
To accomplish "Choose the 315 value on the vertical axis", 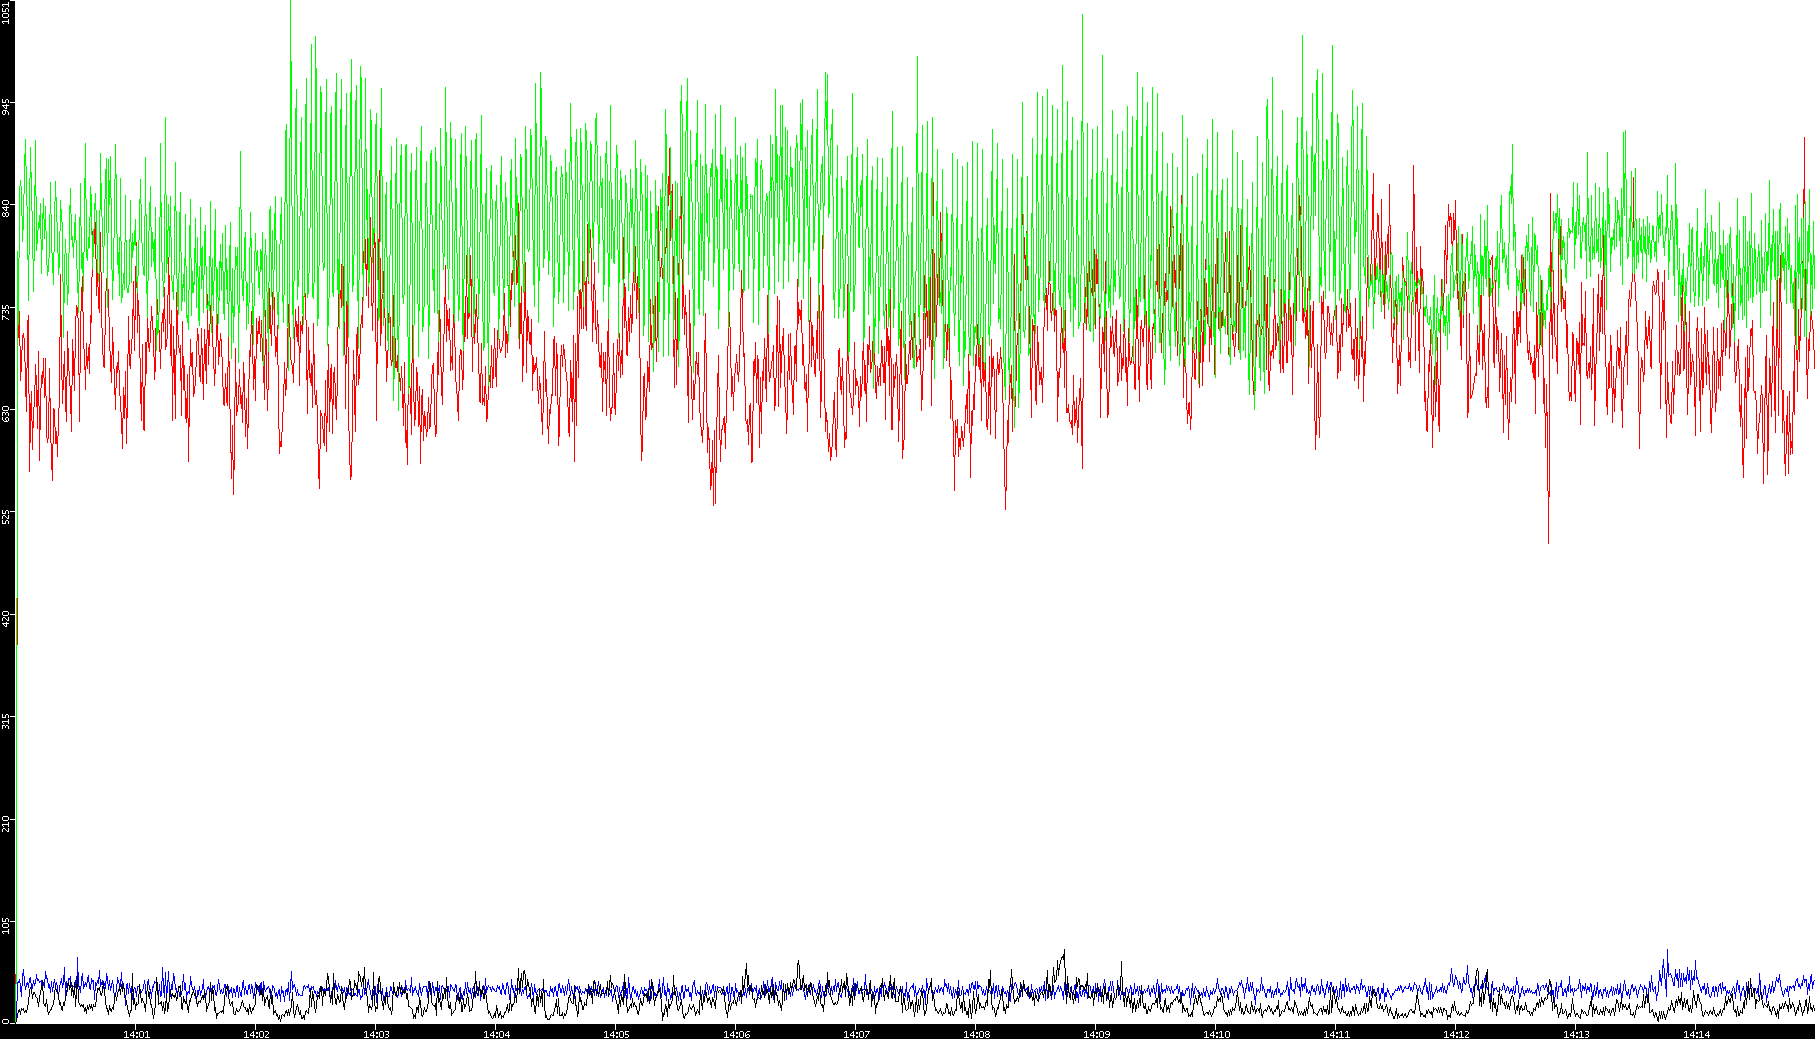I will coord(7,720).
